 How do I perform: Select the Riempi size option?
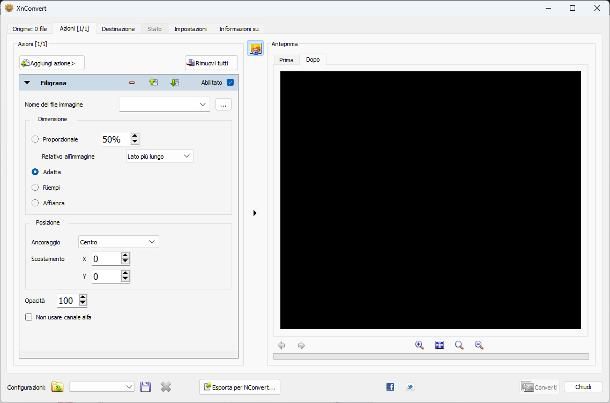click(x=35, y=187)
